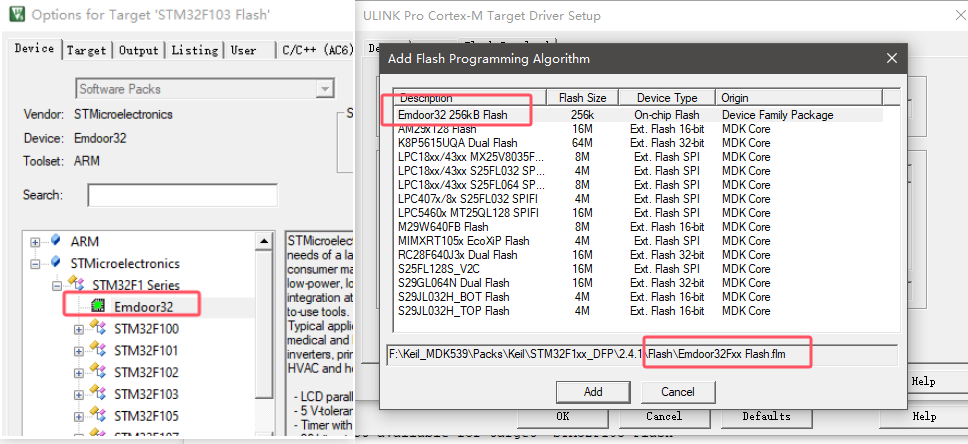The image size is (968, 444).
Task: Sort list by Flash Size column header
Action: pyautogui.click(x=582, y=98)
